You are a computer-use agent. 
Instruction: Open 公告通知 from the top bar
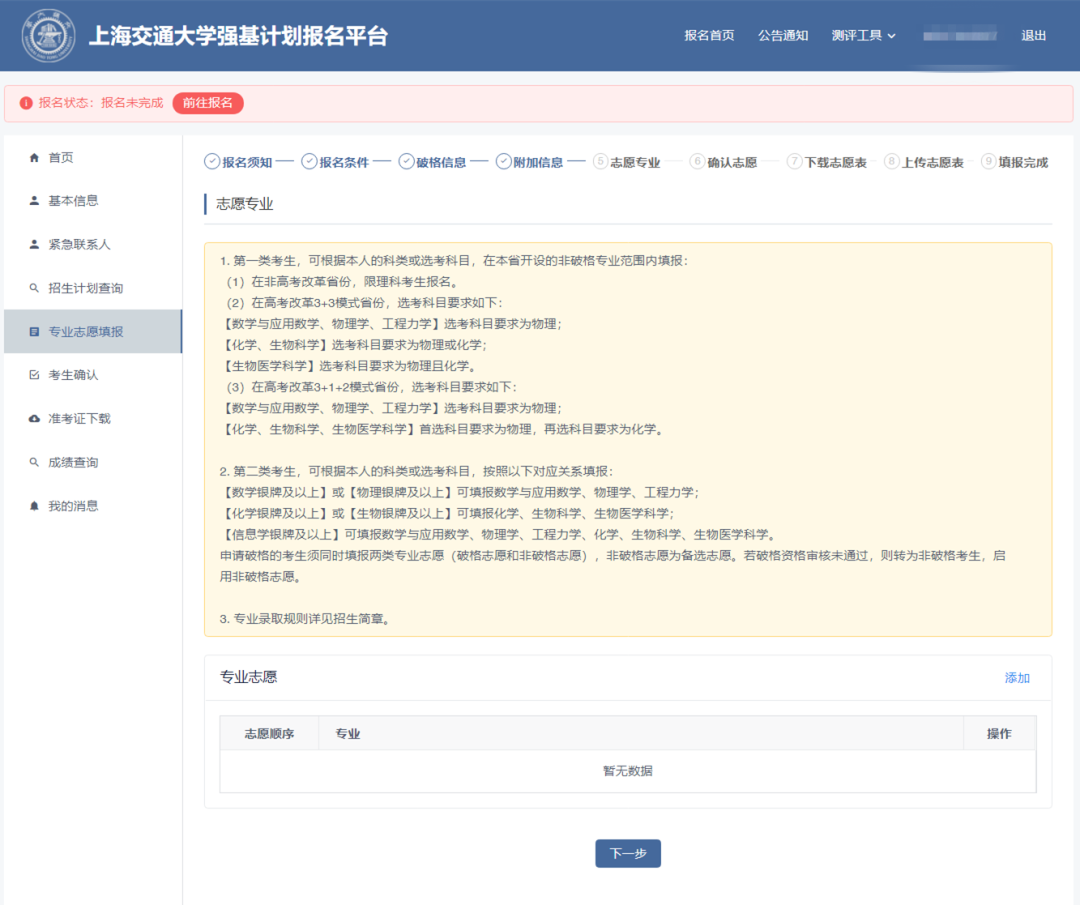point(783,34)
